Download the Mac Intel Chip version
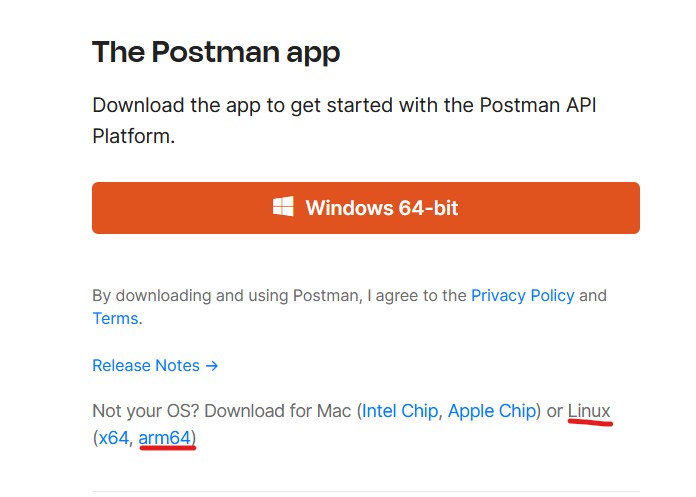696x497 pixels. click(x=400, y=411)
